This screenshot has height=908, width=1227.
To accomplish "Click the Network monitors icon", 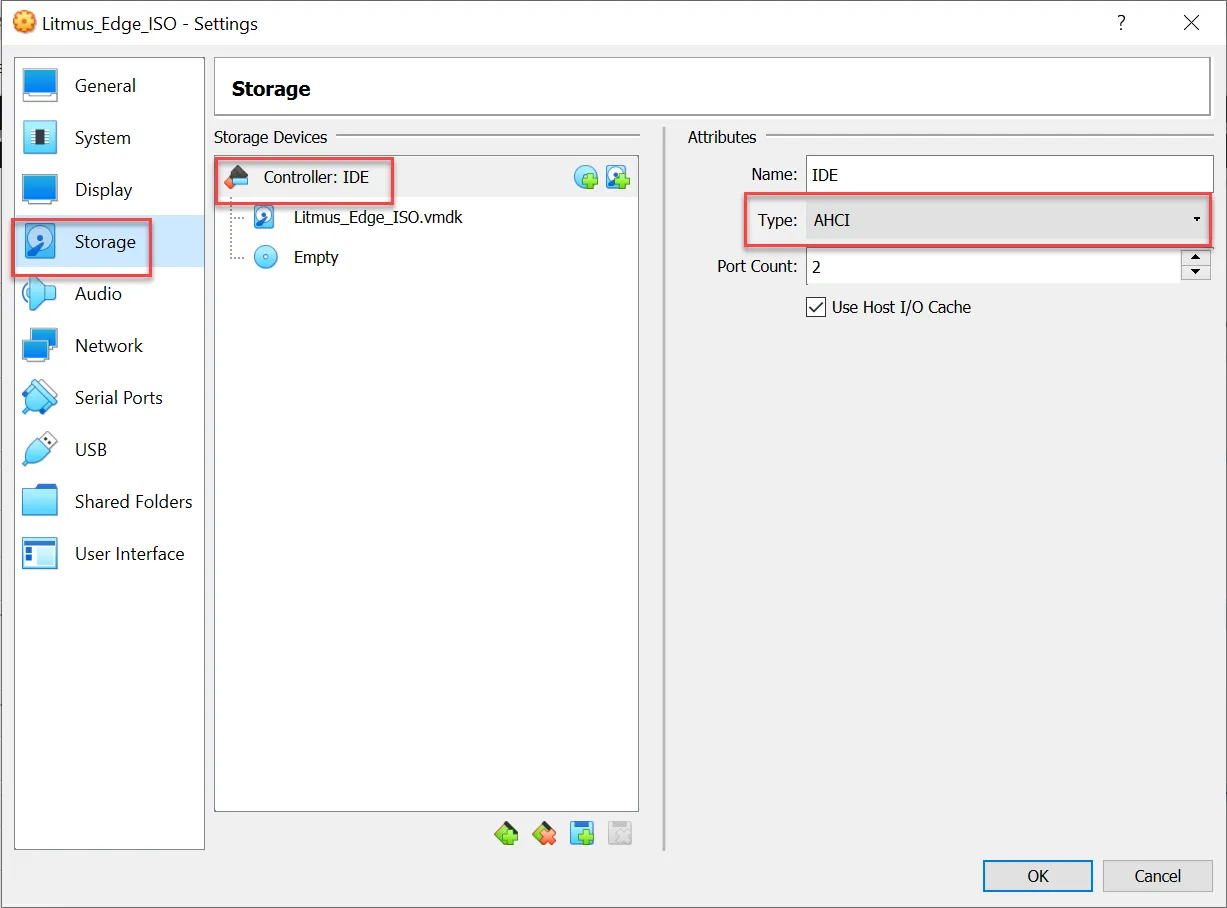I will 40,346.
